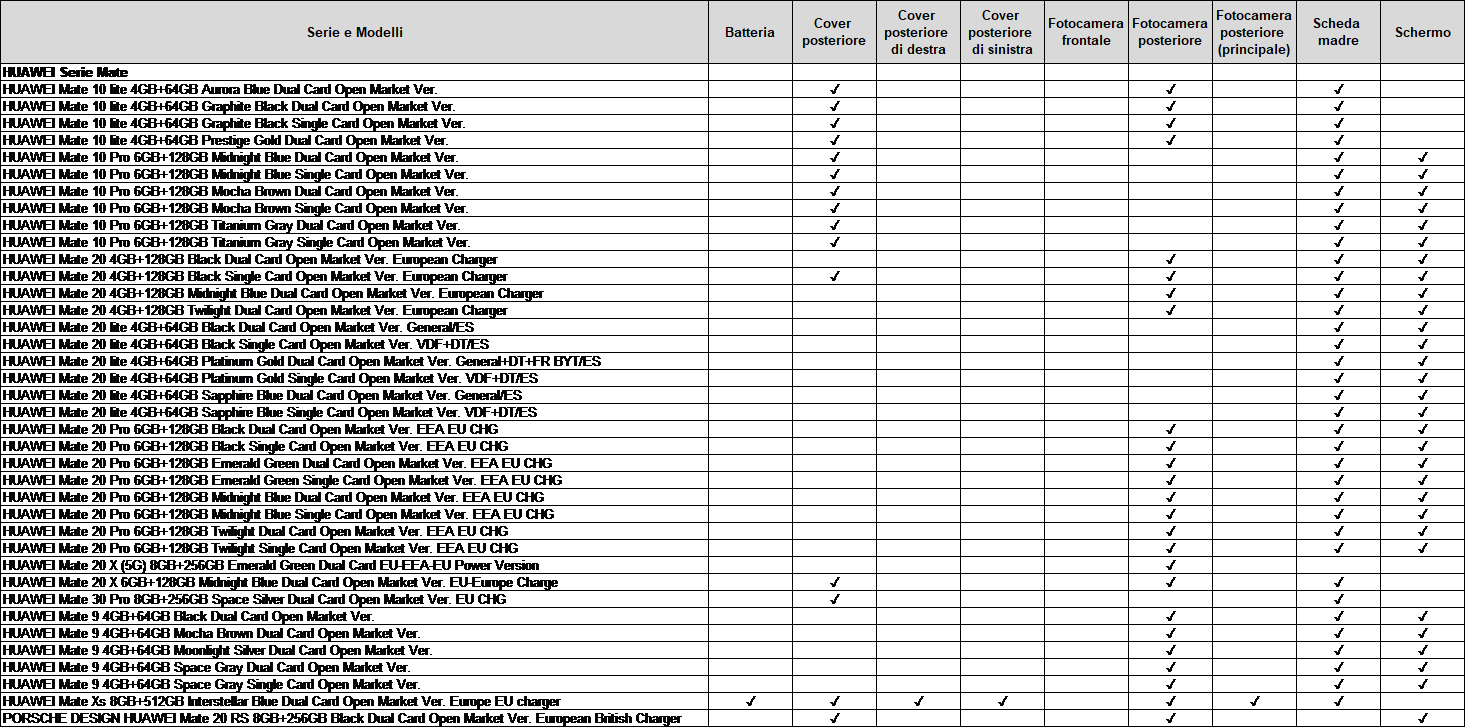Select Mate Xs Interstellar Blue row name
The width and height of the screenshot is (1466, 728).
282,702
